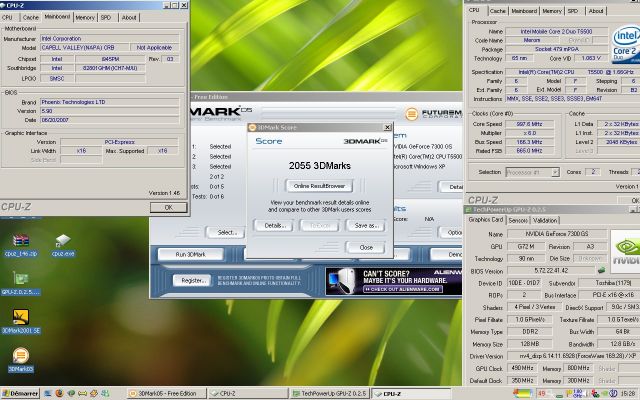
Task: Click the To Excel button
Action: (319, 225)
